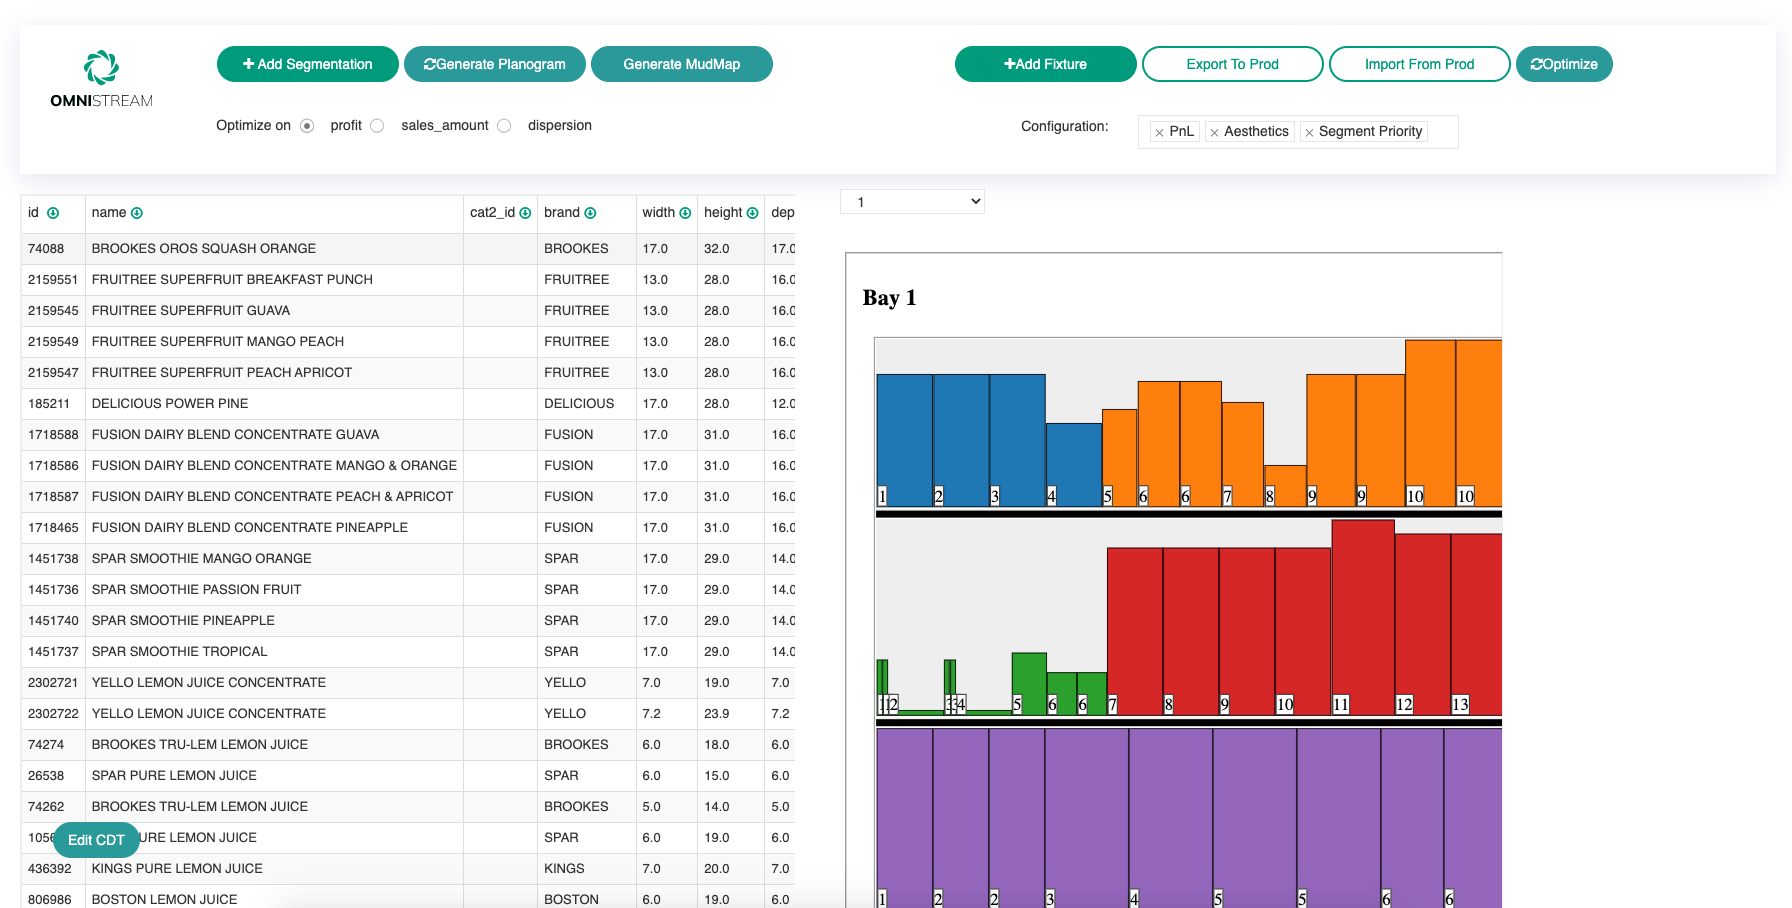Click id cell 74274
The image size is (1792, 908).
click(53, 745)
